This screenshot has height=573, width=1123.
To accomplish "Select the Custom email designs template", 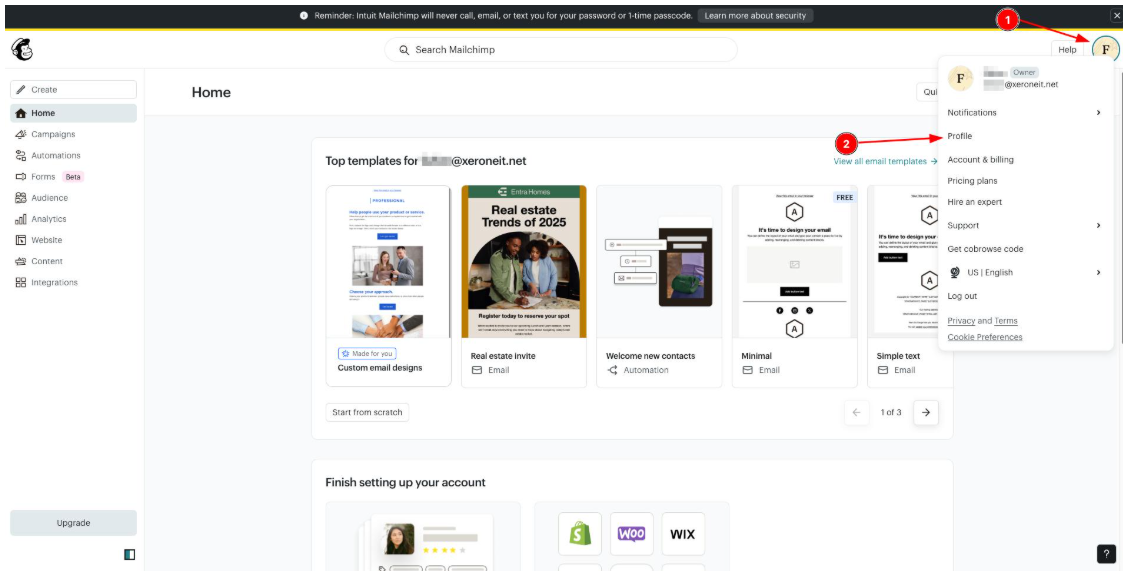I will pos(388,286).
